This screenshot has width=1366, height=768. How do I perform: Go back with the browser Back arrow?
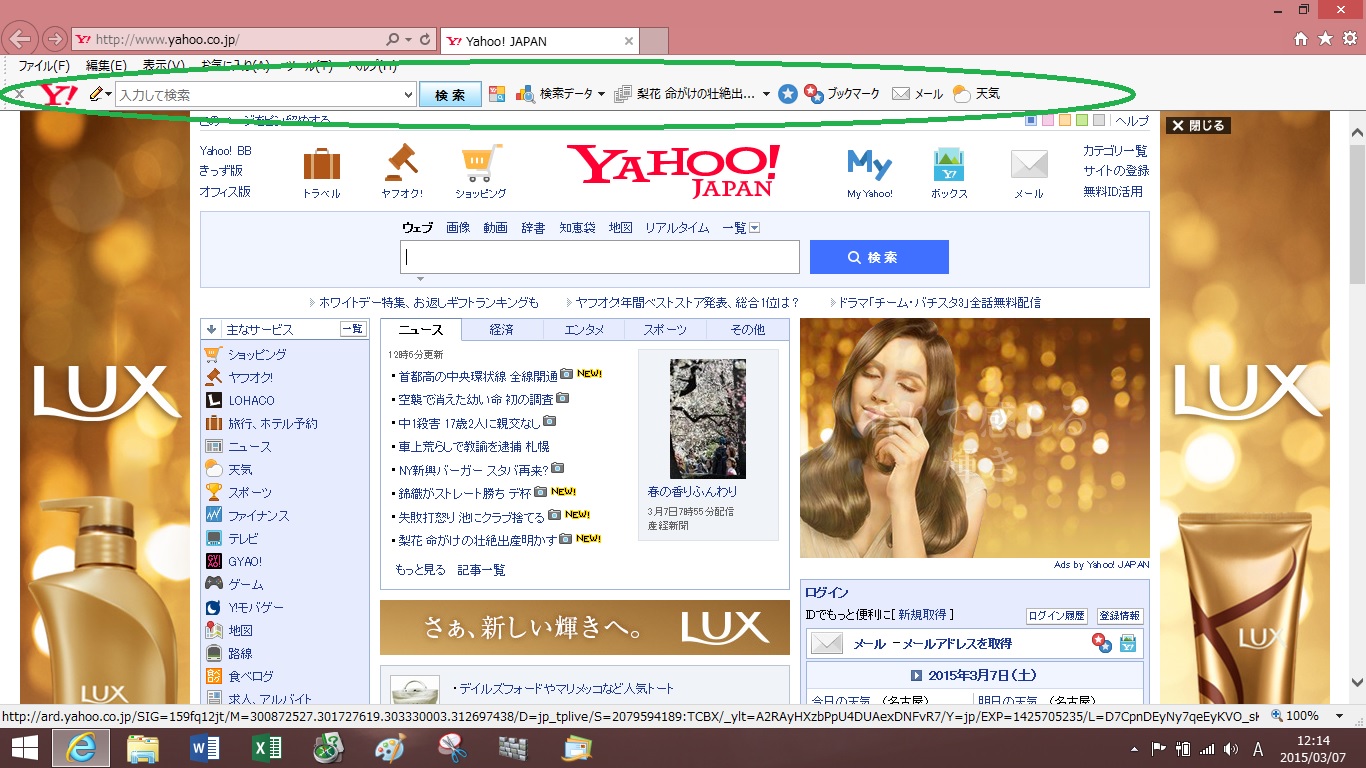point(20,40)
